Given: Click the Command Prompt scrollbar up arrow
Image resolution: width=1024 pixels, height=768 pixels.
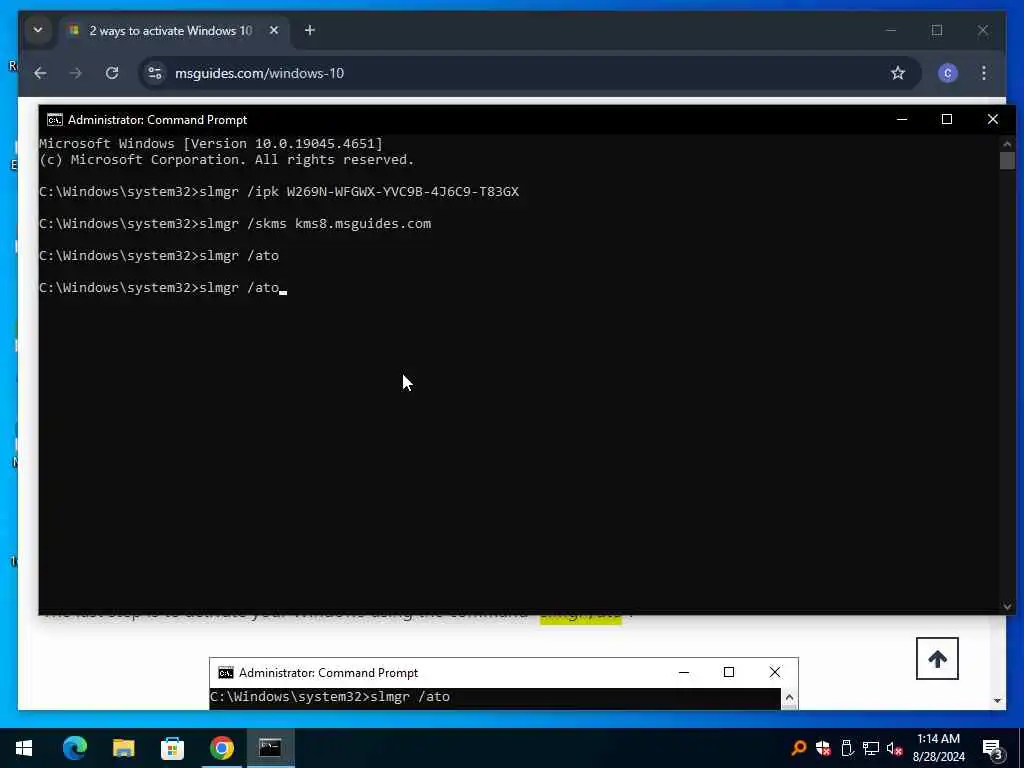Looking at the screenshot, I should [1007, 144].
